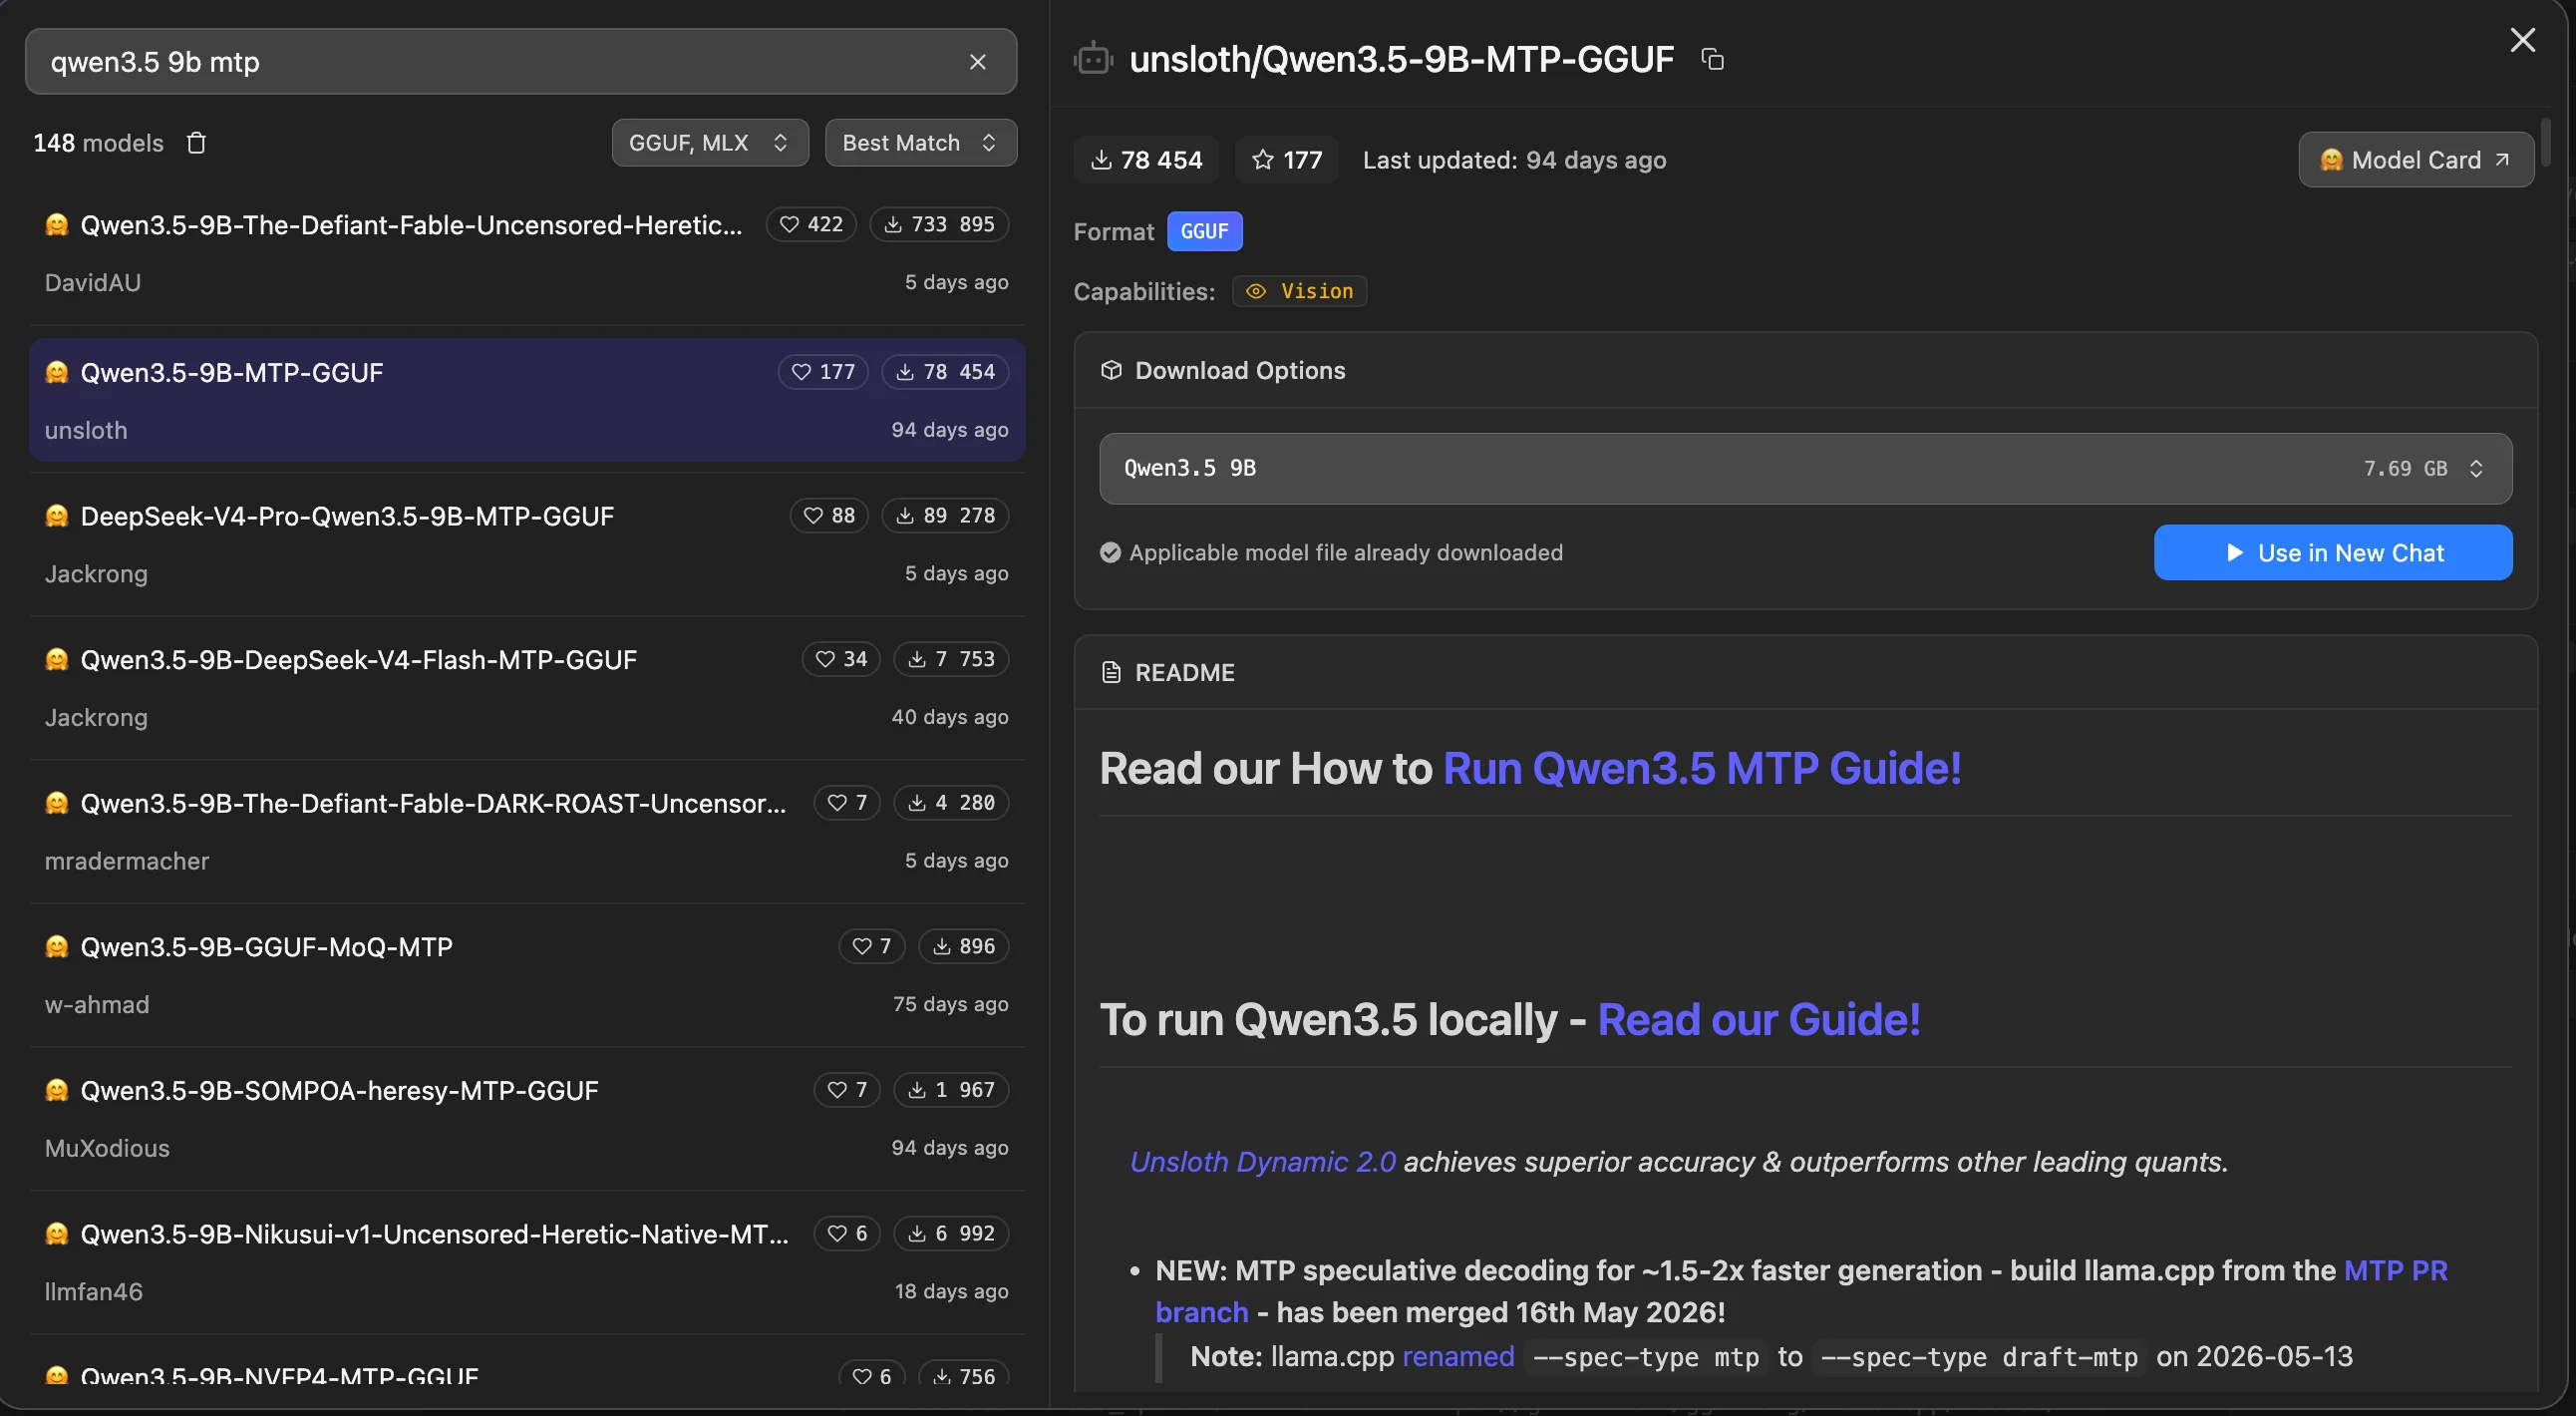This screenshot has width=2576, height=1416.
Task: Click the Hugging Face emoji on Qwen3.5-9B-GGUF-MoQ-MTP row
Action: [57, 946]
